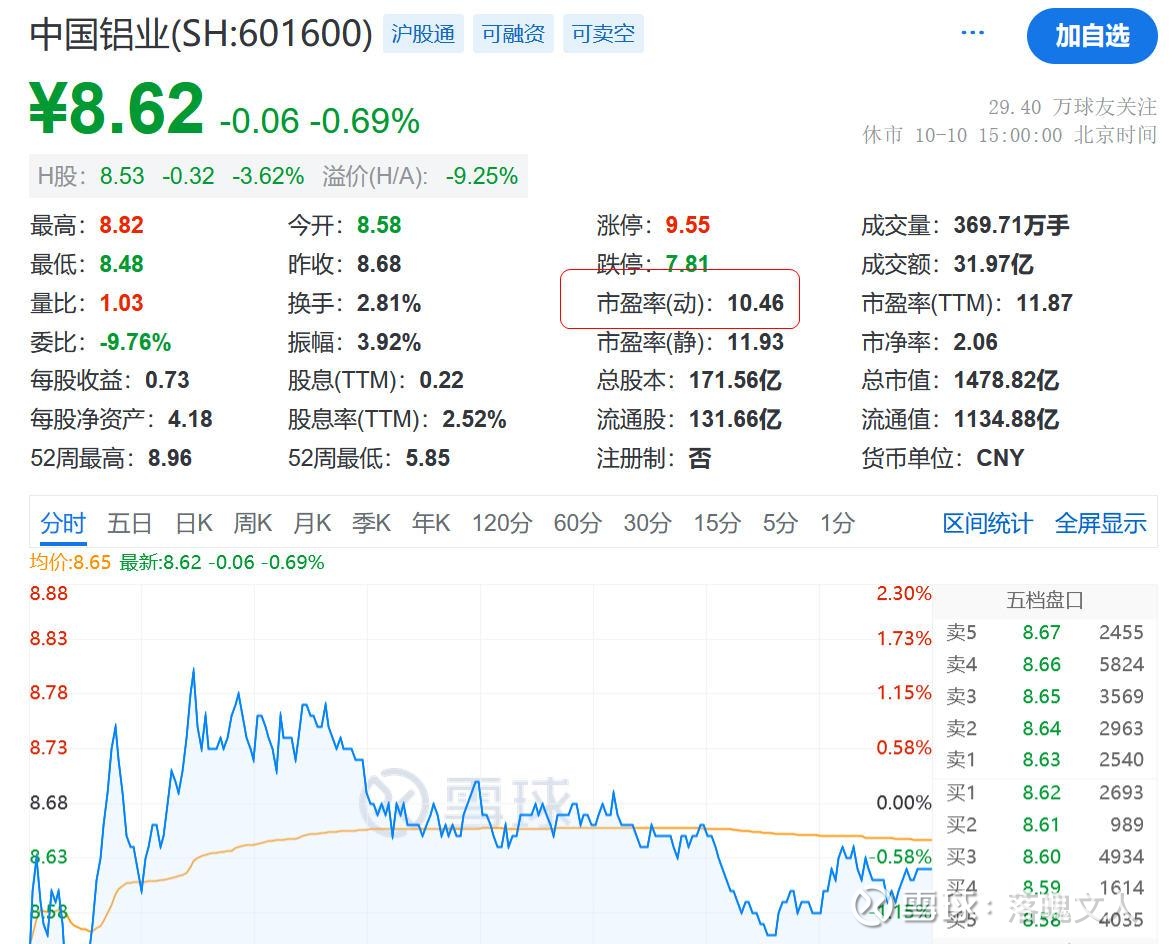The width and height of the screenshot is (1172, 944).
Task: Click the stock title 中国铝业(SH:601600)
Action: [201, 34]
